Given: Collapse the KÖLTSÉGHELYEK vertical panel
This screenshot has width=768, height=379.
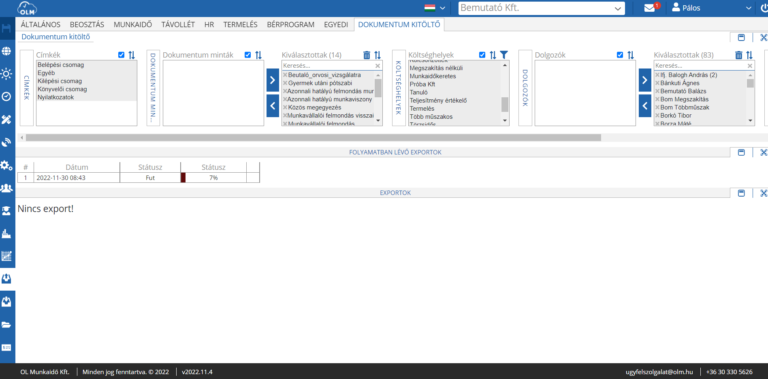Looking at the screenshot, I should (399, 88).
